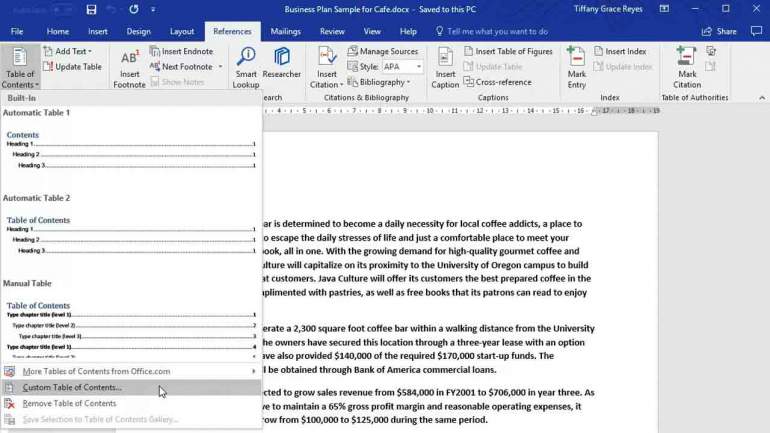The width and height of the screenshot is (770, 433).
Task: Open Smart Lookup
Action: pyautogui.click(x=246, y=68)
